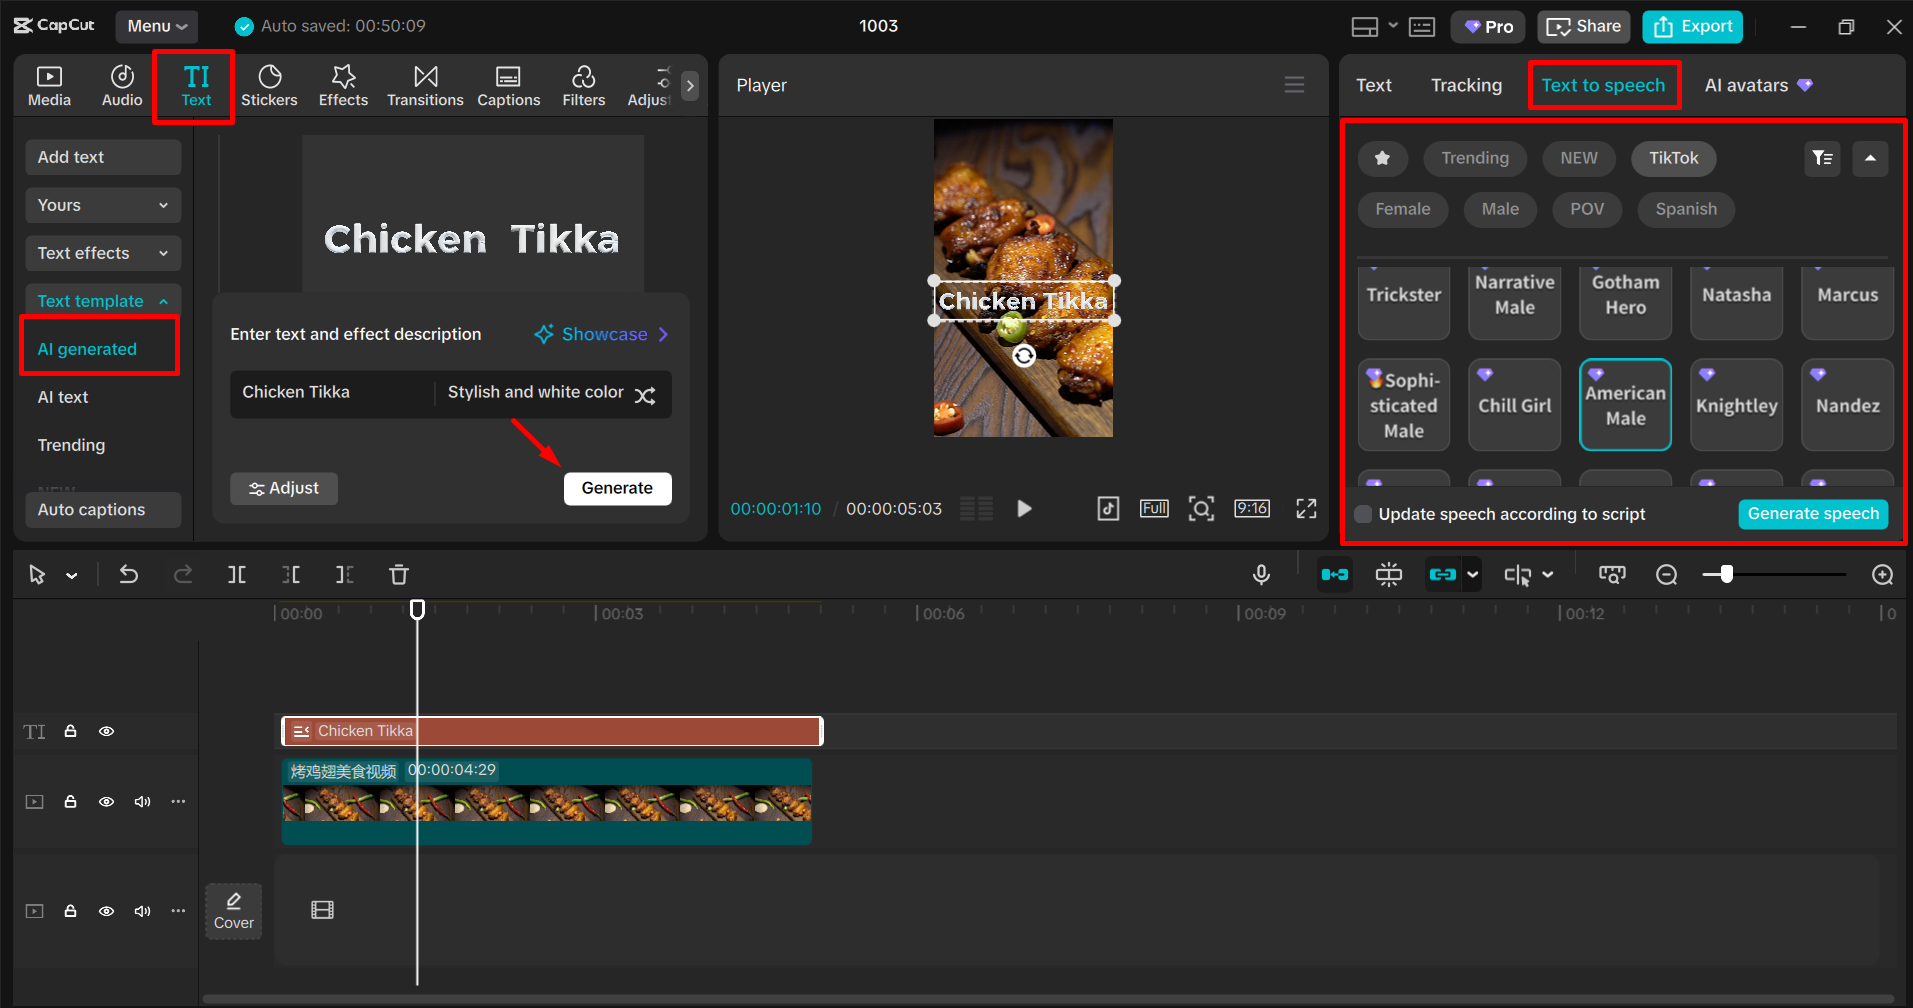This screenshot has width=1913, height=1008.
Task: Select the American Male voice
Action: [x=1625, y=405]
